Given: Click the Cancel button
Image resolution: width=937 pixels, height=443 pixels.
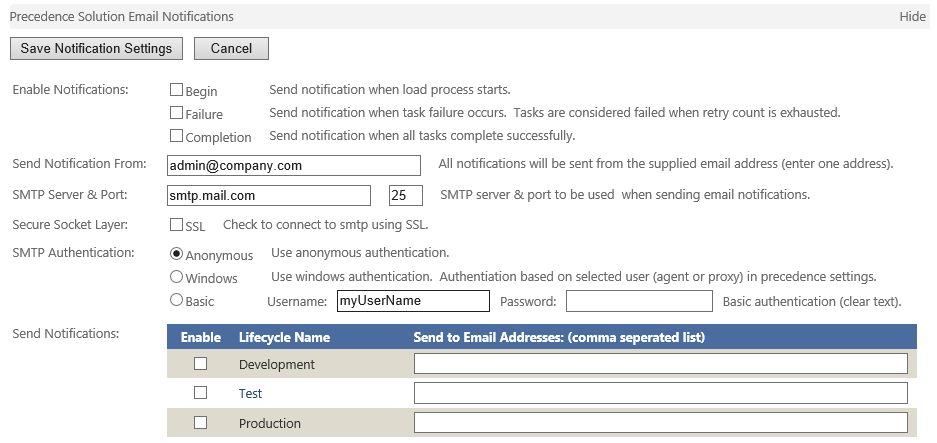Looking at the screenshot, I should tap(231, 48).
